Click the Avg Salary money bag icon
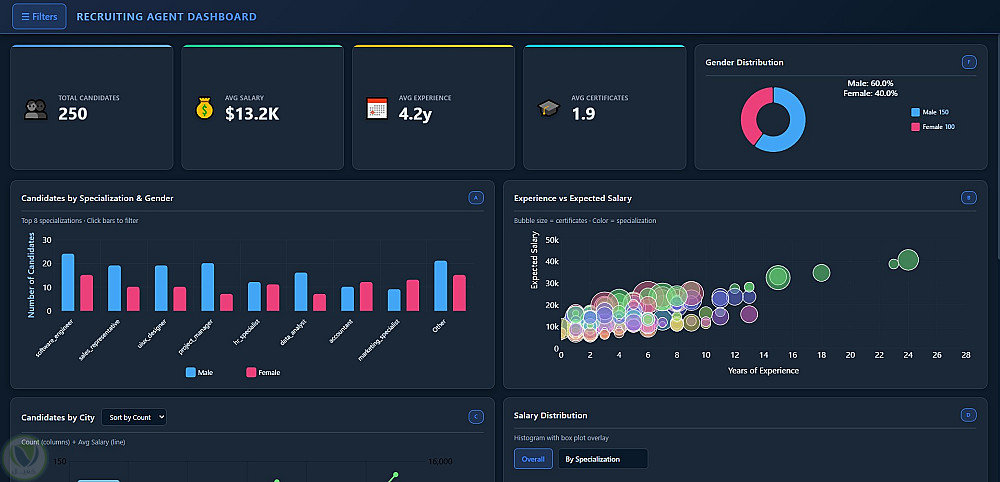The width and height of the screenshot is (1000, 482). coord(204,108)
